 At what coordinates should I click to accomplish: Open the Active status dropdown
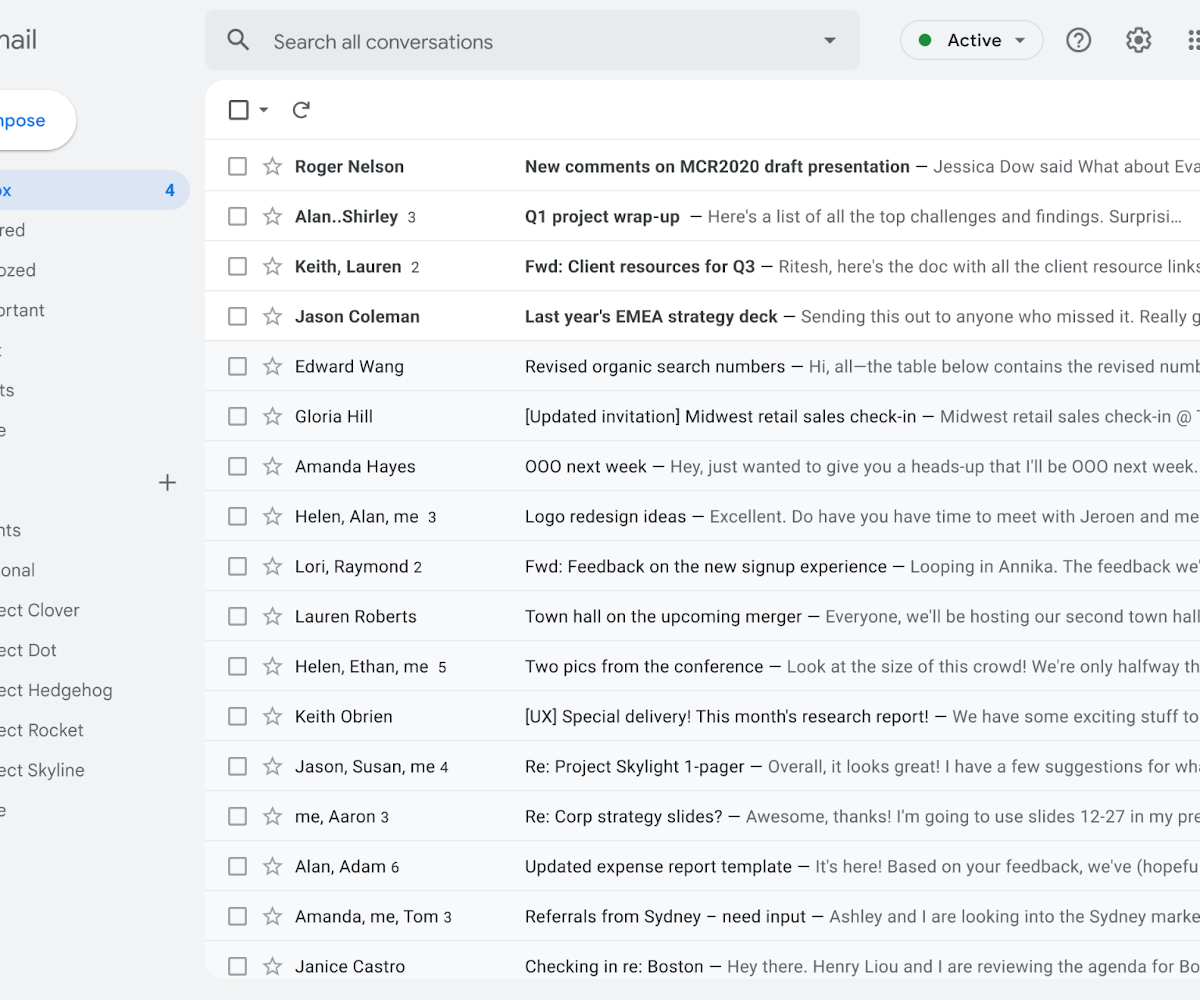971,40
